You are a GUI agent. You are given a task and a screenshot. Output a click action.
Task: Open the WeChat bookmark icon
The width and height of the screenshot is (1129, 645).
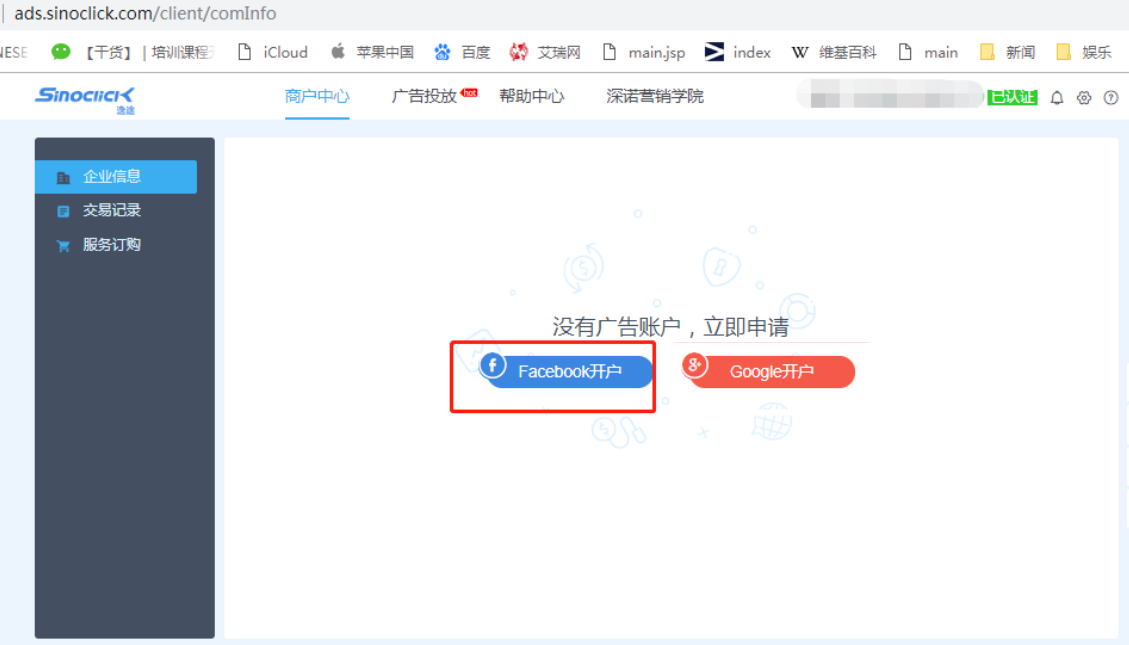point(61,51)
